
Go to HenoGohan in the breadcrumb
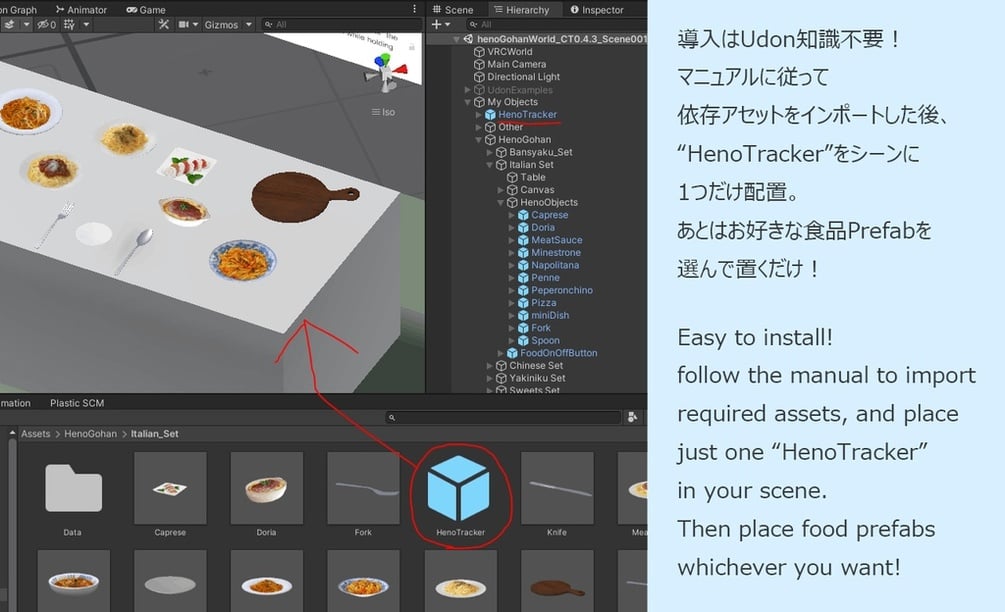(90, 434)
